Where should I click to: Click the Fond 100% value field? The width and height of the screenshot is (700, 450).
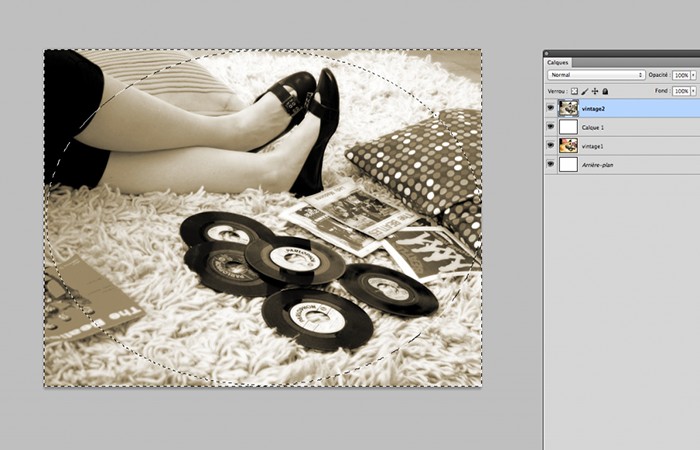(x=681, y=91)
